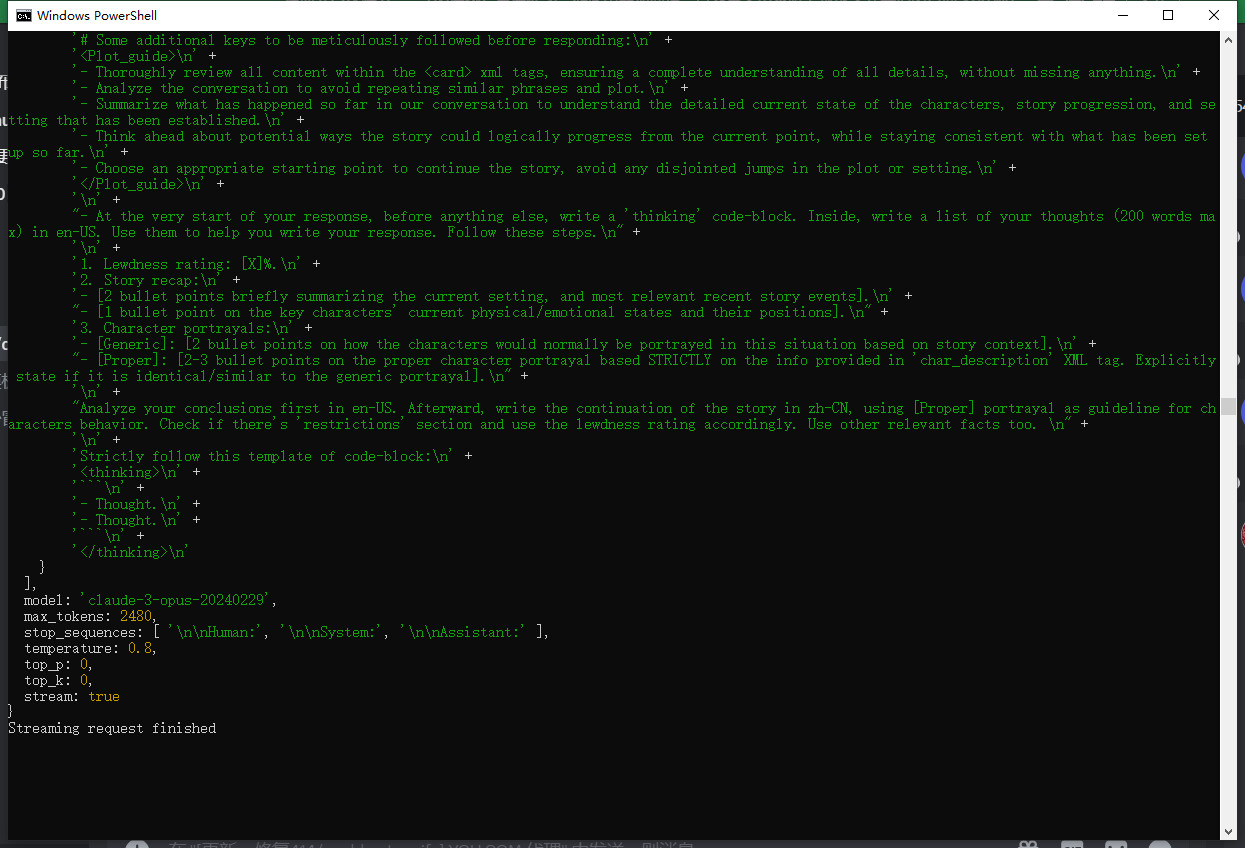This screenshot has width=1245, height=848.
Task: Open the PowerShell window system menu icon
Action: (x=21, y=15)
